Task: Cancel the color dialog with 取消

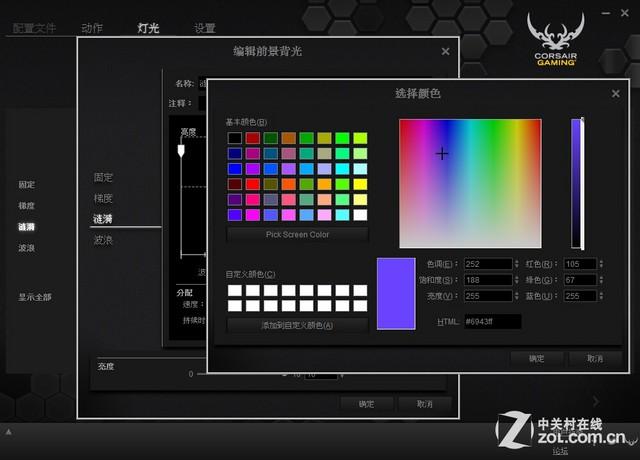Action: (x=595, y=359)
